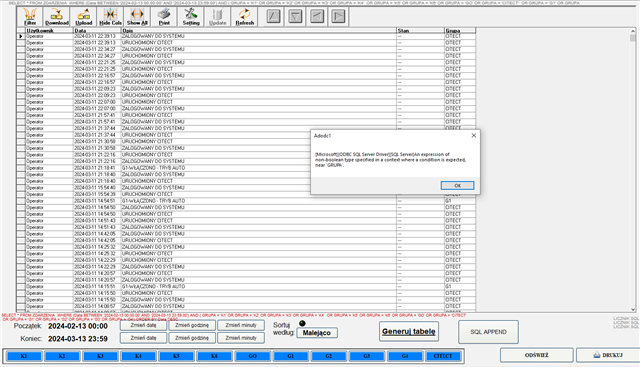Open the Filter tool in toolbar
The height and width of the screenshot is (367, 640).
(x=30, y=17)
